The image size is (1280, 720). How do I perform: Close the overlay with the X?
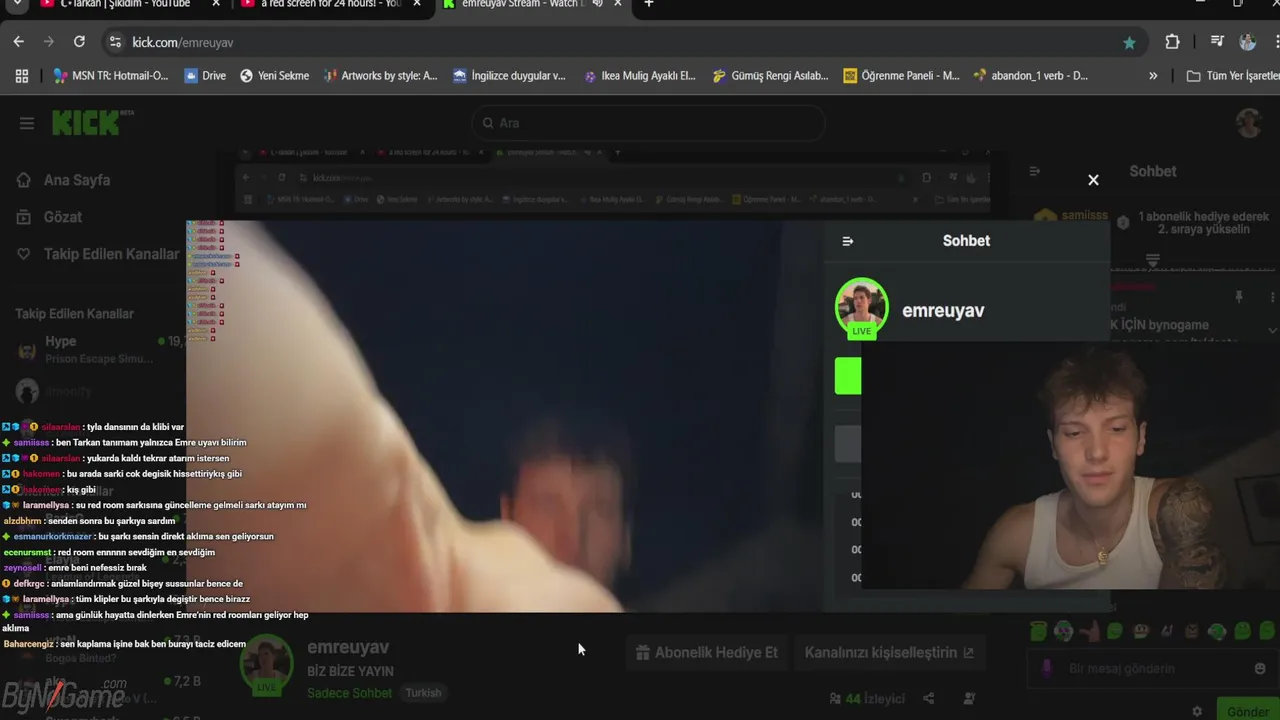click(1093, 180)
